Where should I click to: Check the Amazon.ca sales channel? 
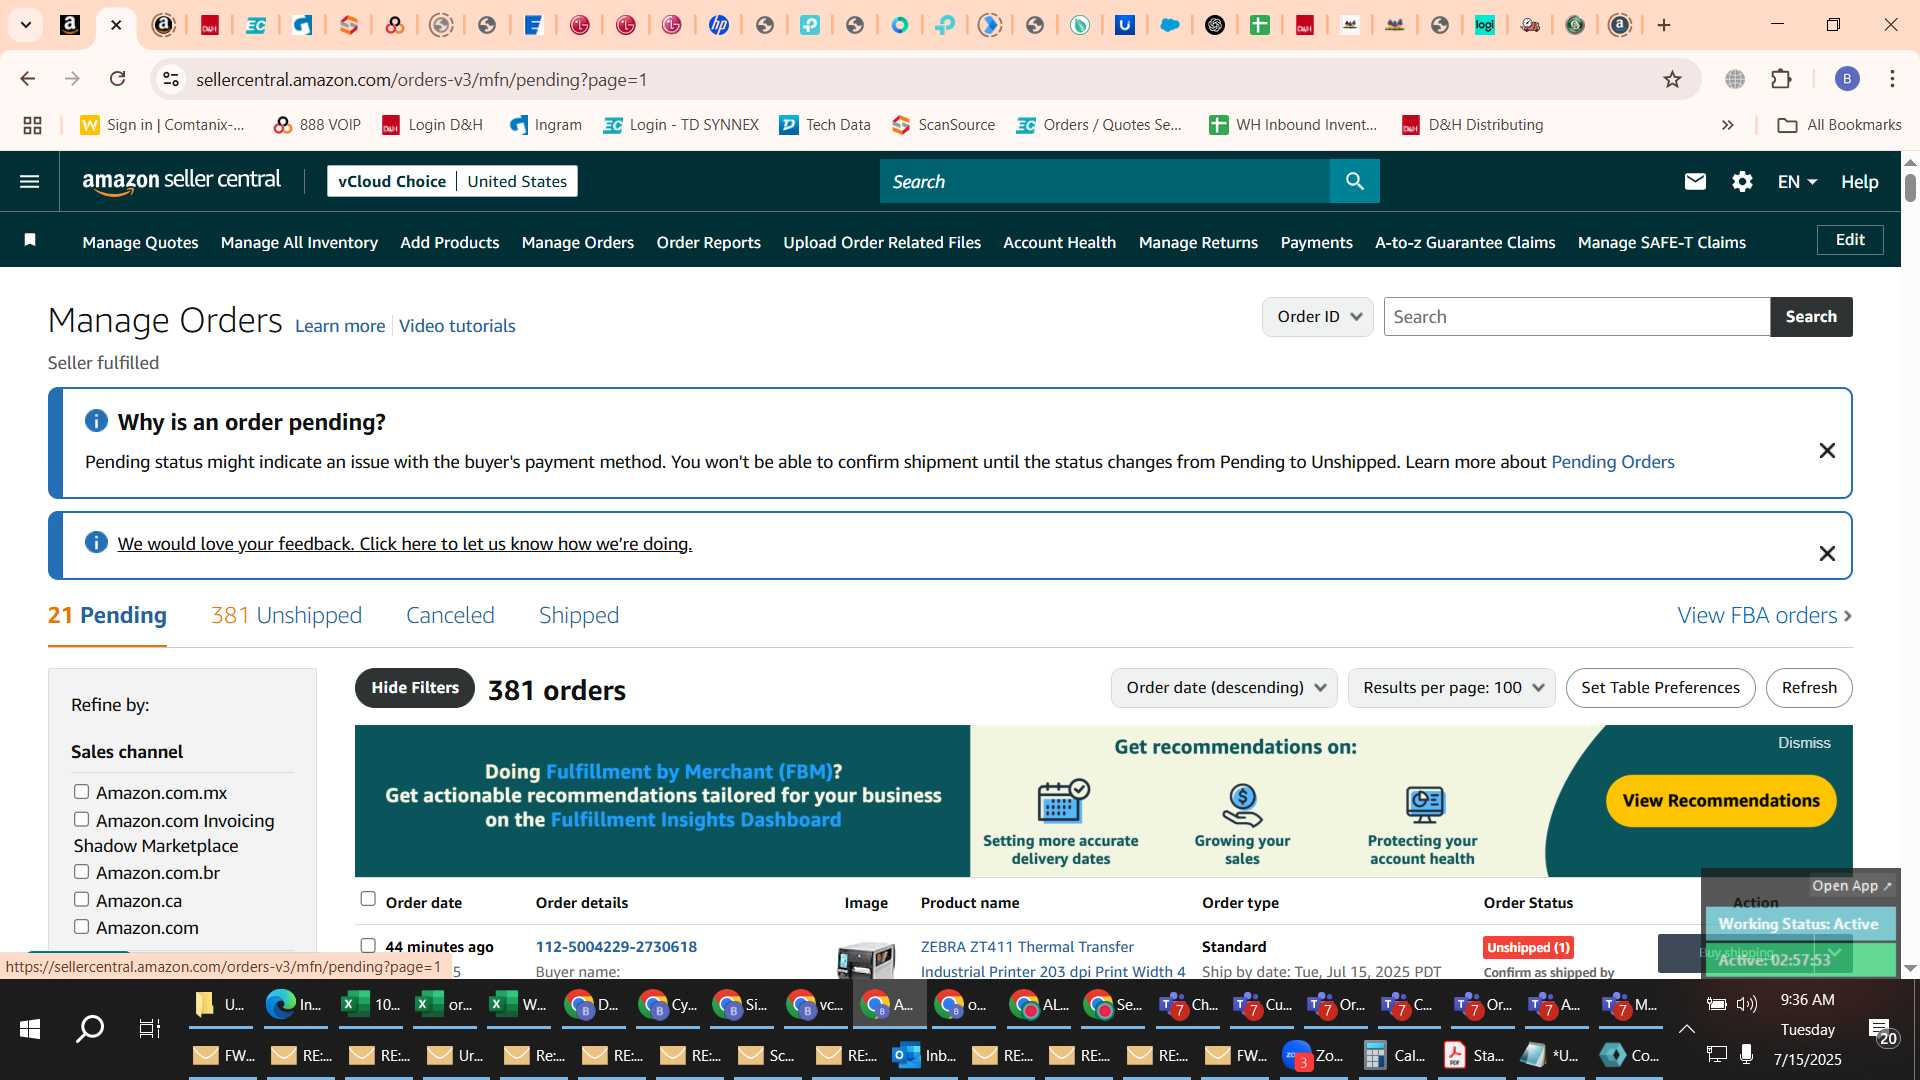(81, 900)
